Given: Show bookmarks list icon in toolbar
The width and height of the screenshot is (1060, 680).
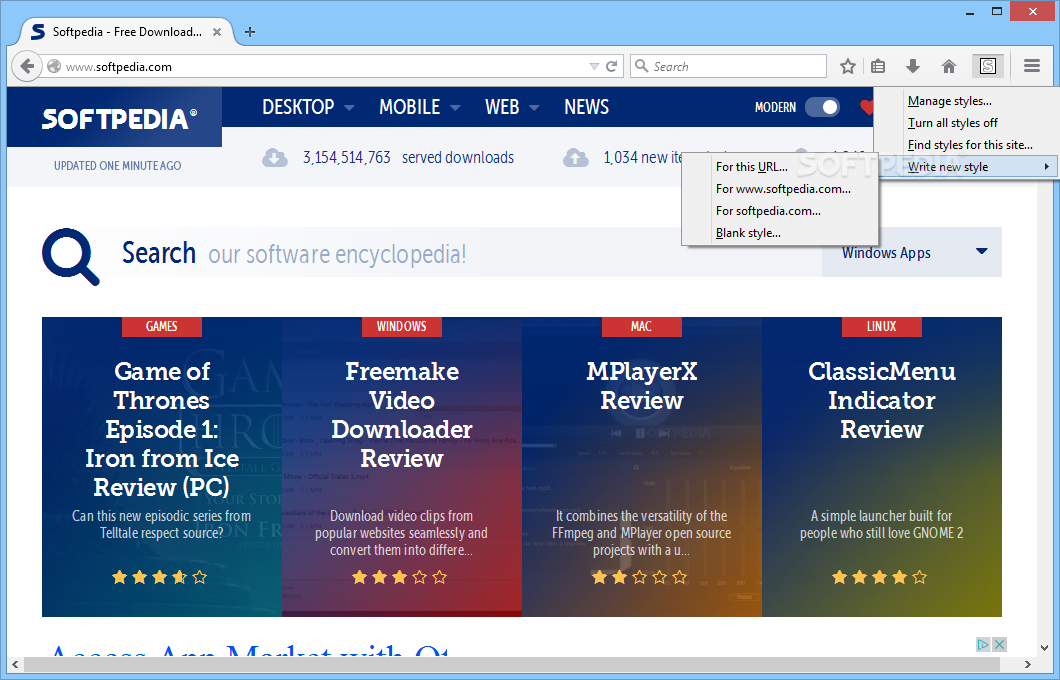Looking at the screenshot, I should (878, 66).
